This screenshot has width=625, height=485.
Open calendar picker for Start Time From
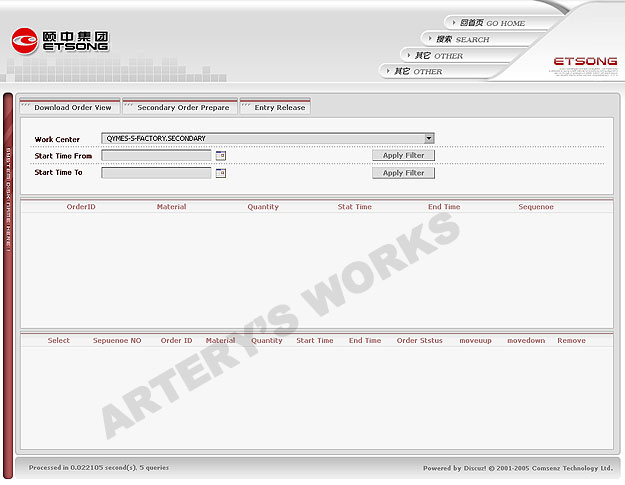coord(221,156)
